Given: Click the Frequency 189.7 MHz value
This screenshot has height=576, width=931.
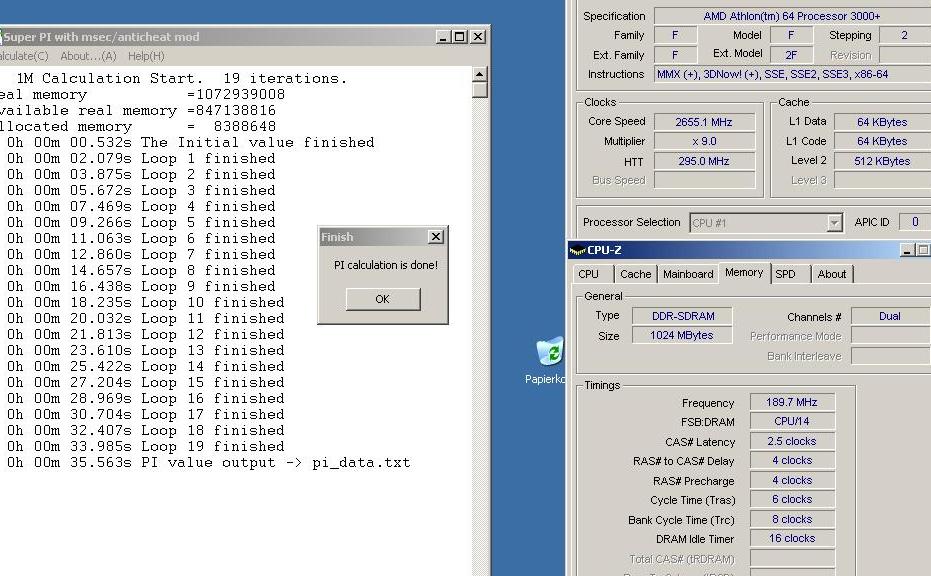Looking at the screenshot, I should pyautogui.click(x=792, y=402).
